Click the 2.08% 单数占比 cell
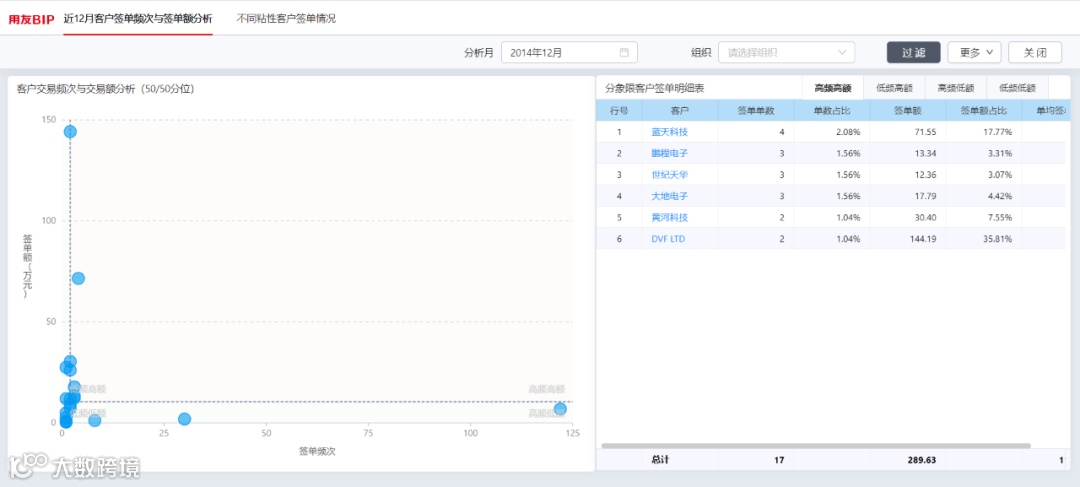 [831, 132]
